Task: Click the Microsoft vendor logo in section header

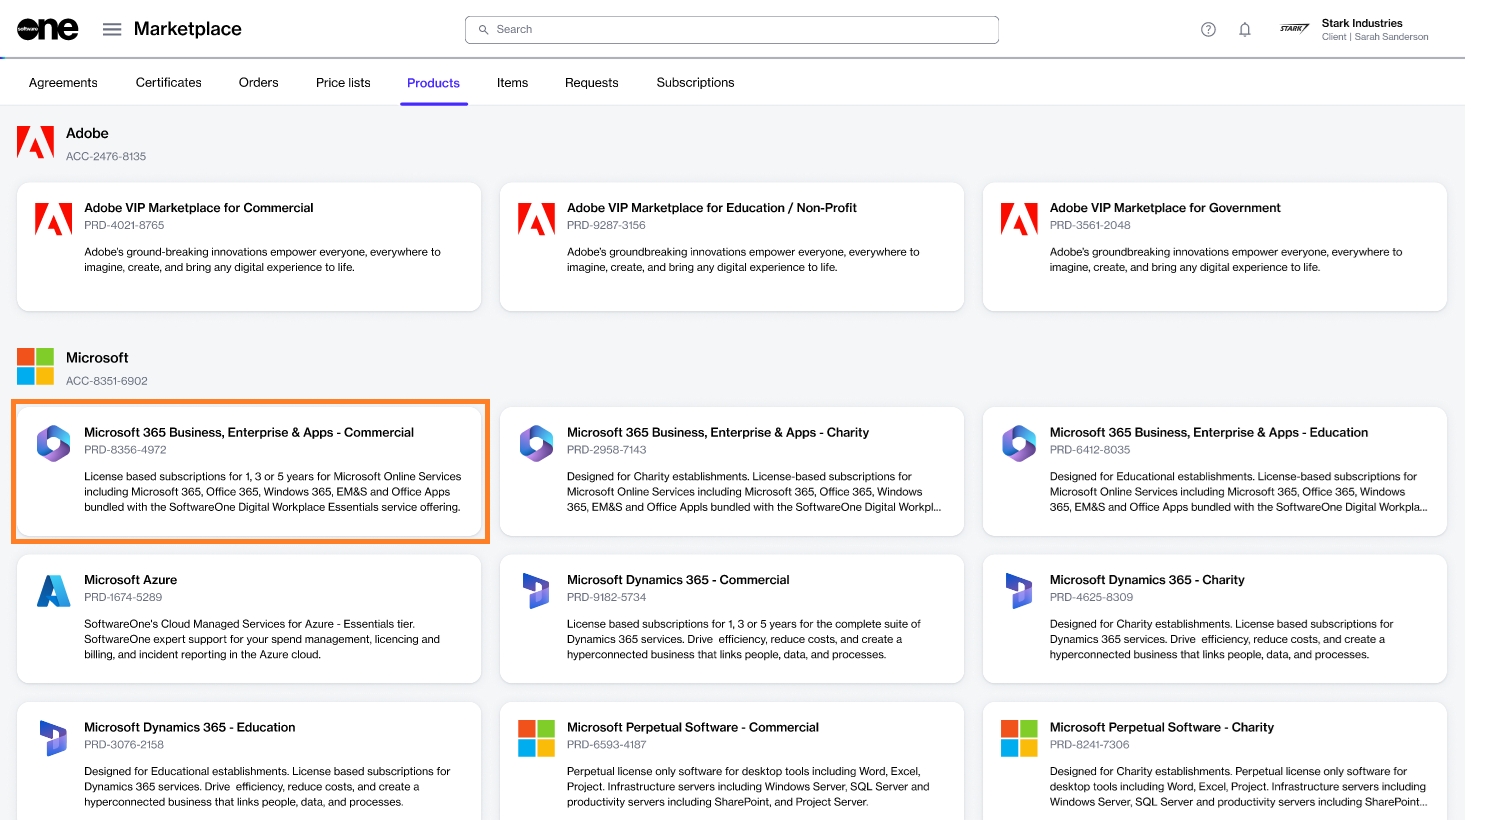Action: (x=36, y=367)
